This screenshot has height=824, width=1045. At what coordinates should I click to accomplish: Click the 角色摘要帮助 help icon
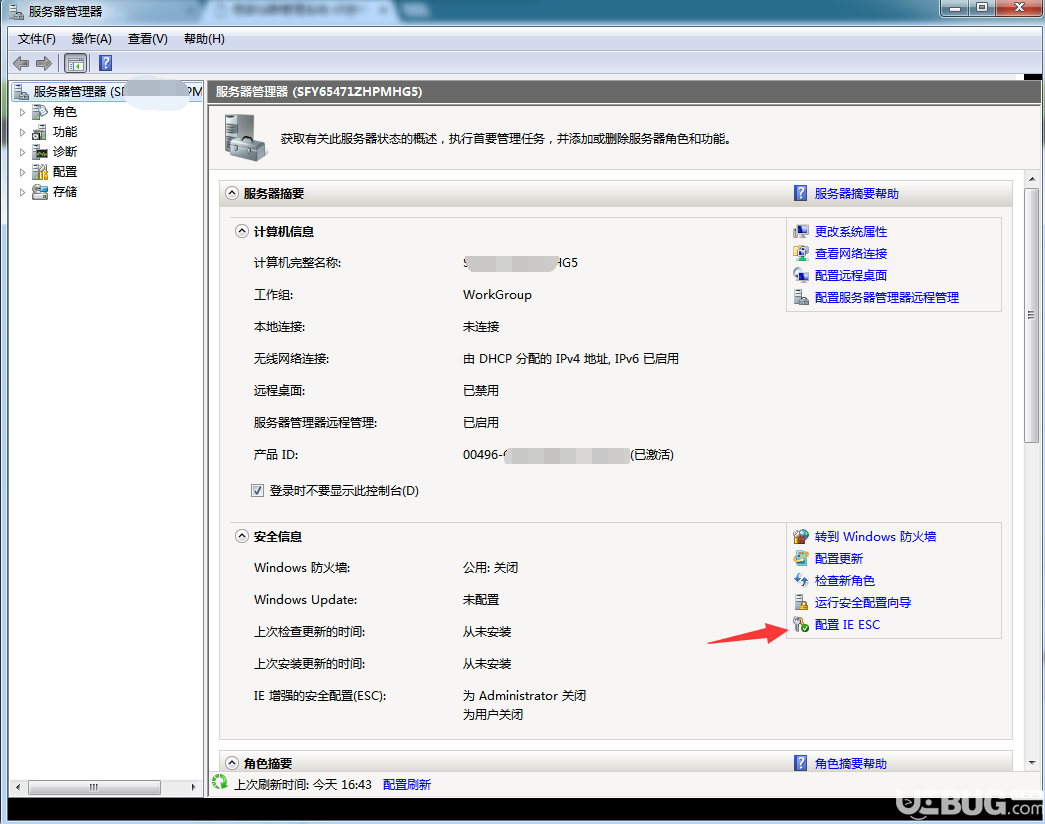coord(800,763)
